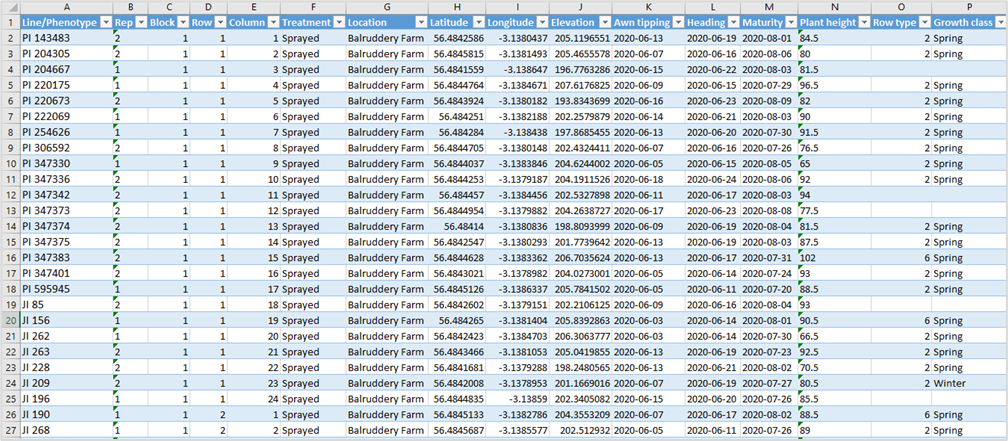
Task: Click the Longitude header cell
Action: click(510, 22)
